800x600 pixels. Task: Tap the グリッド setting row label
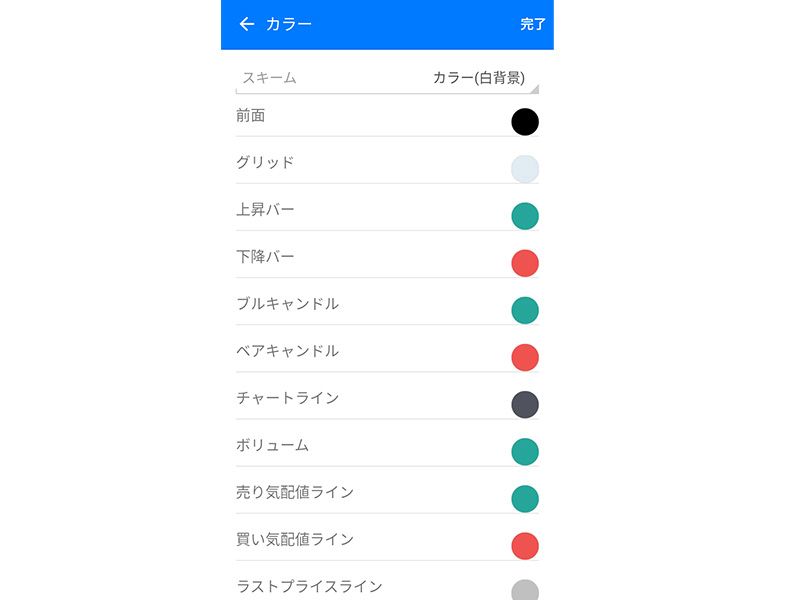265,163
